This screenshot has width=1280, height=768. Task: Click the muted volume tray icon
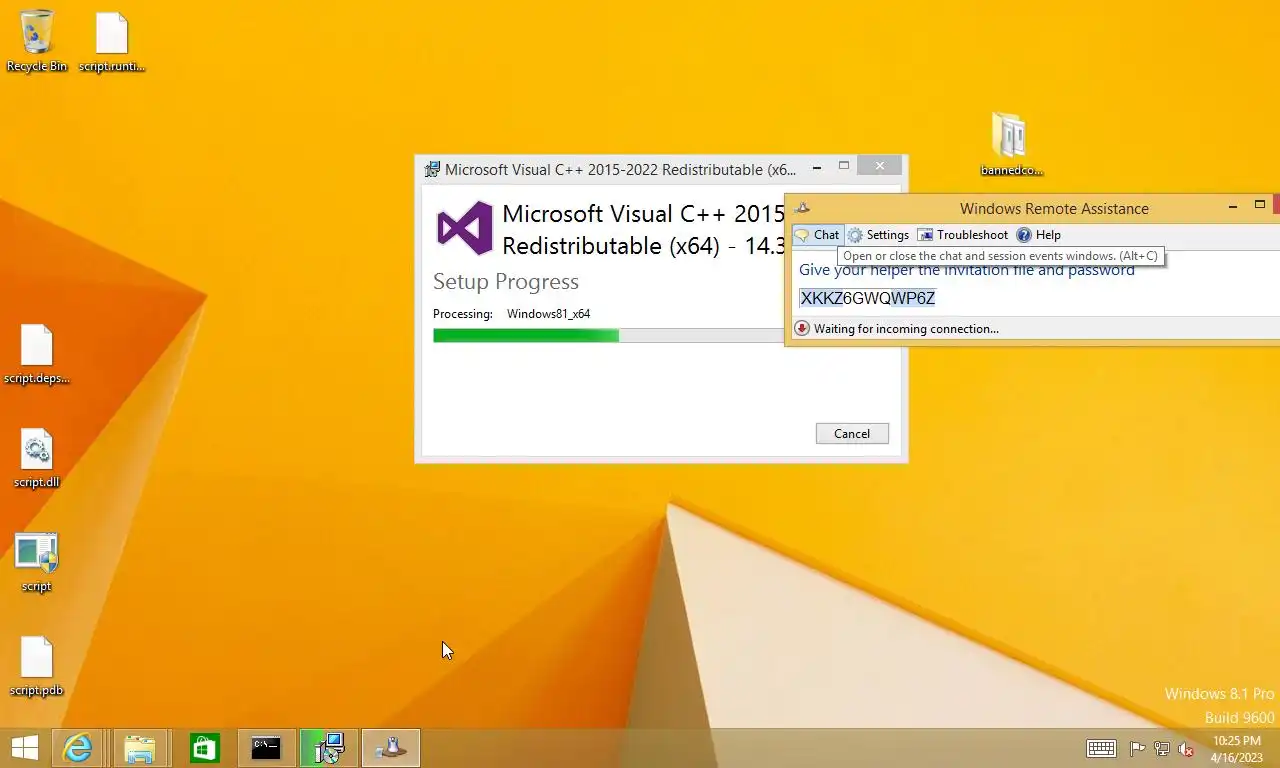click(x=1186, y=748)
